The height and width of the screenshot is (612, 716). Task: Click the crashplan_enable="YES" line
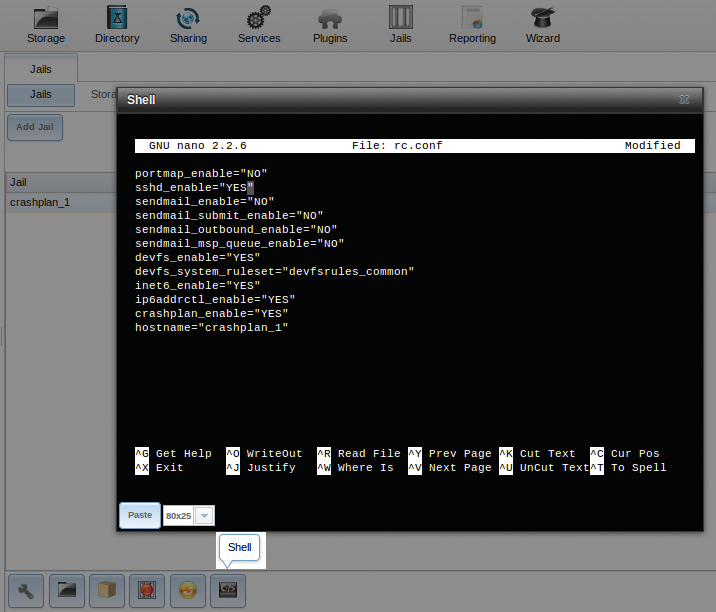tap(211, 314)
